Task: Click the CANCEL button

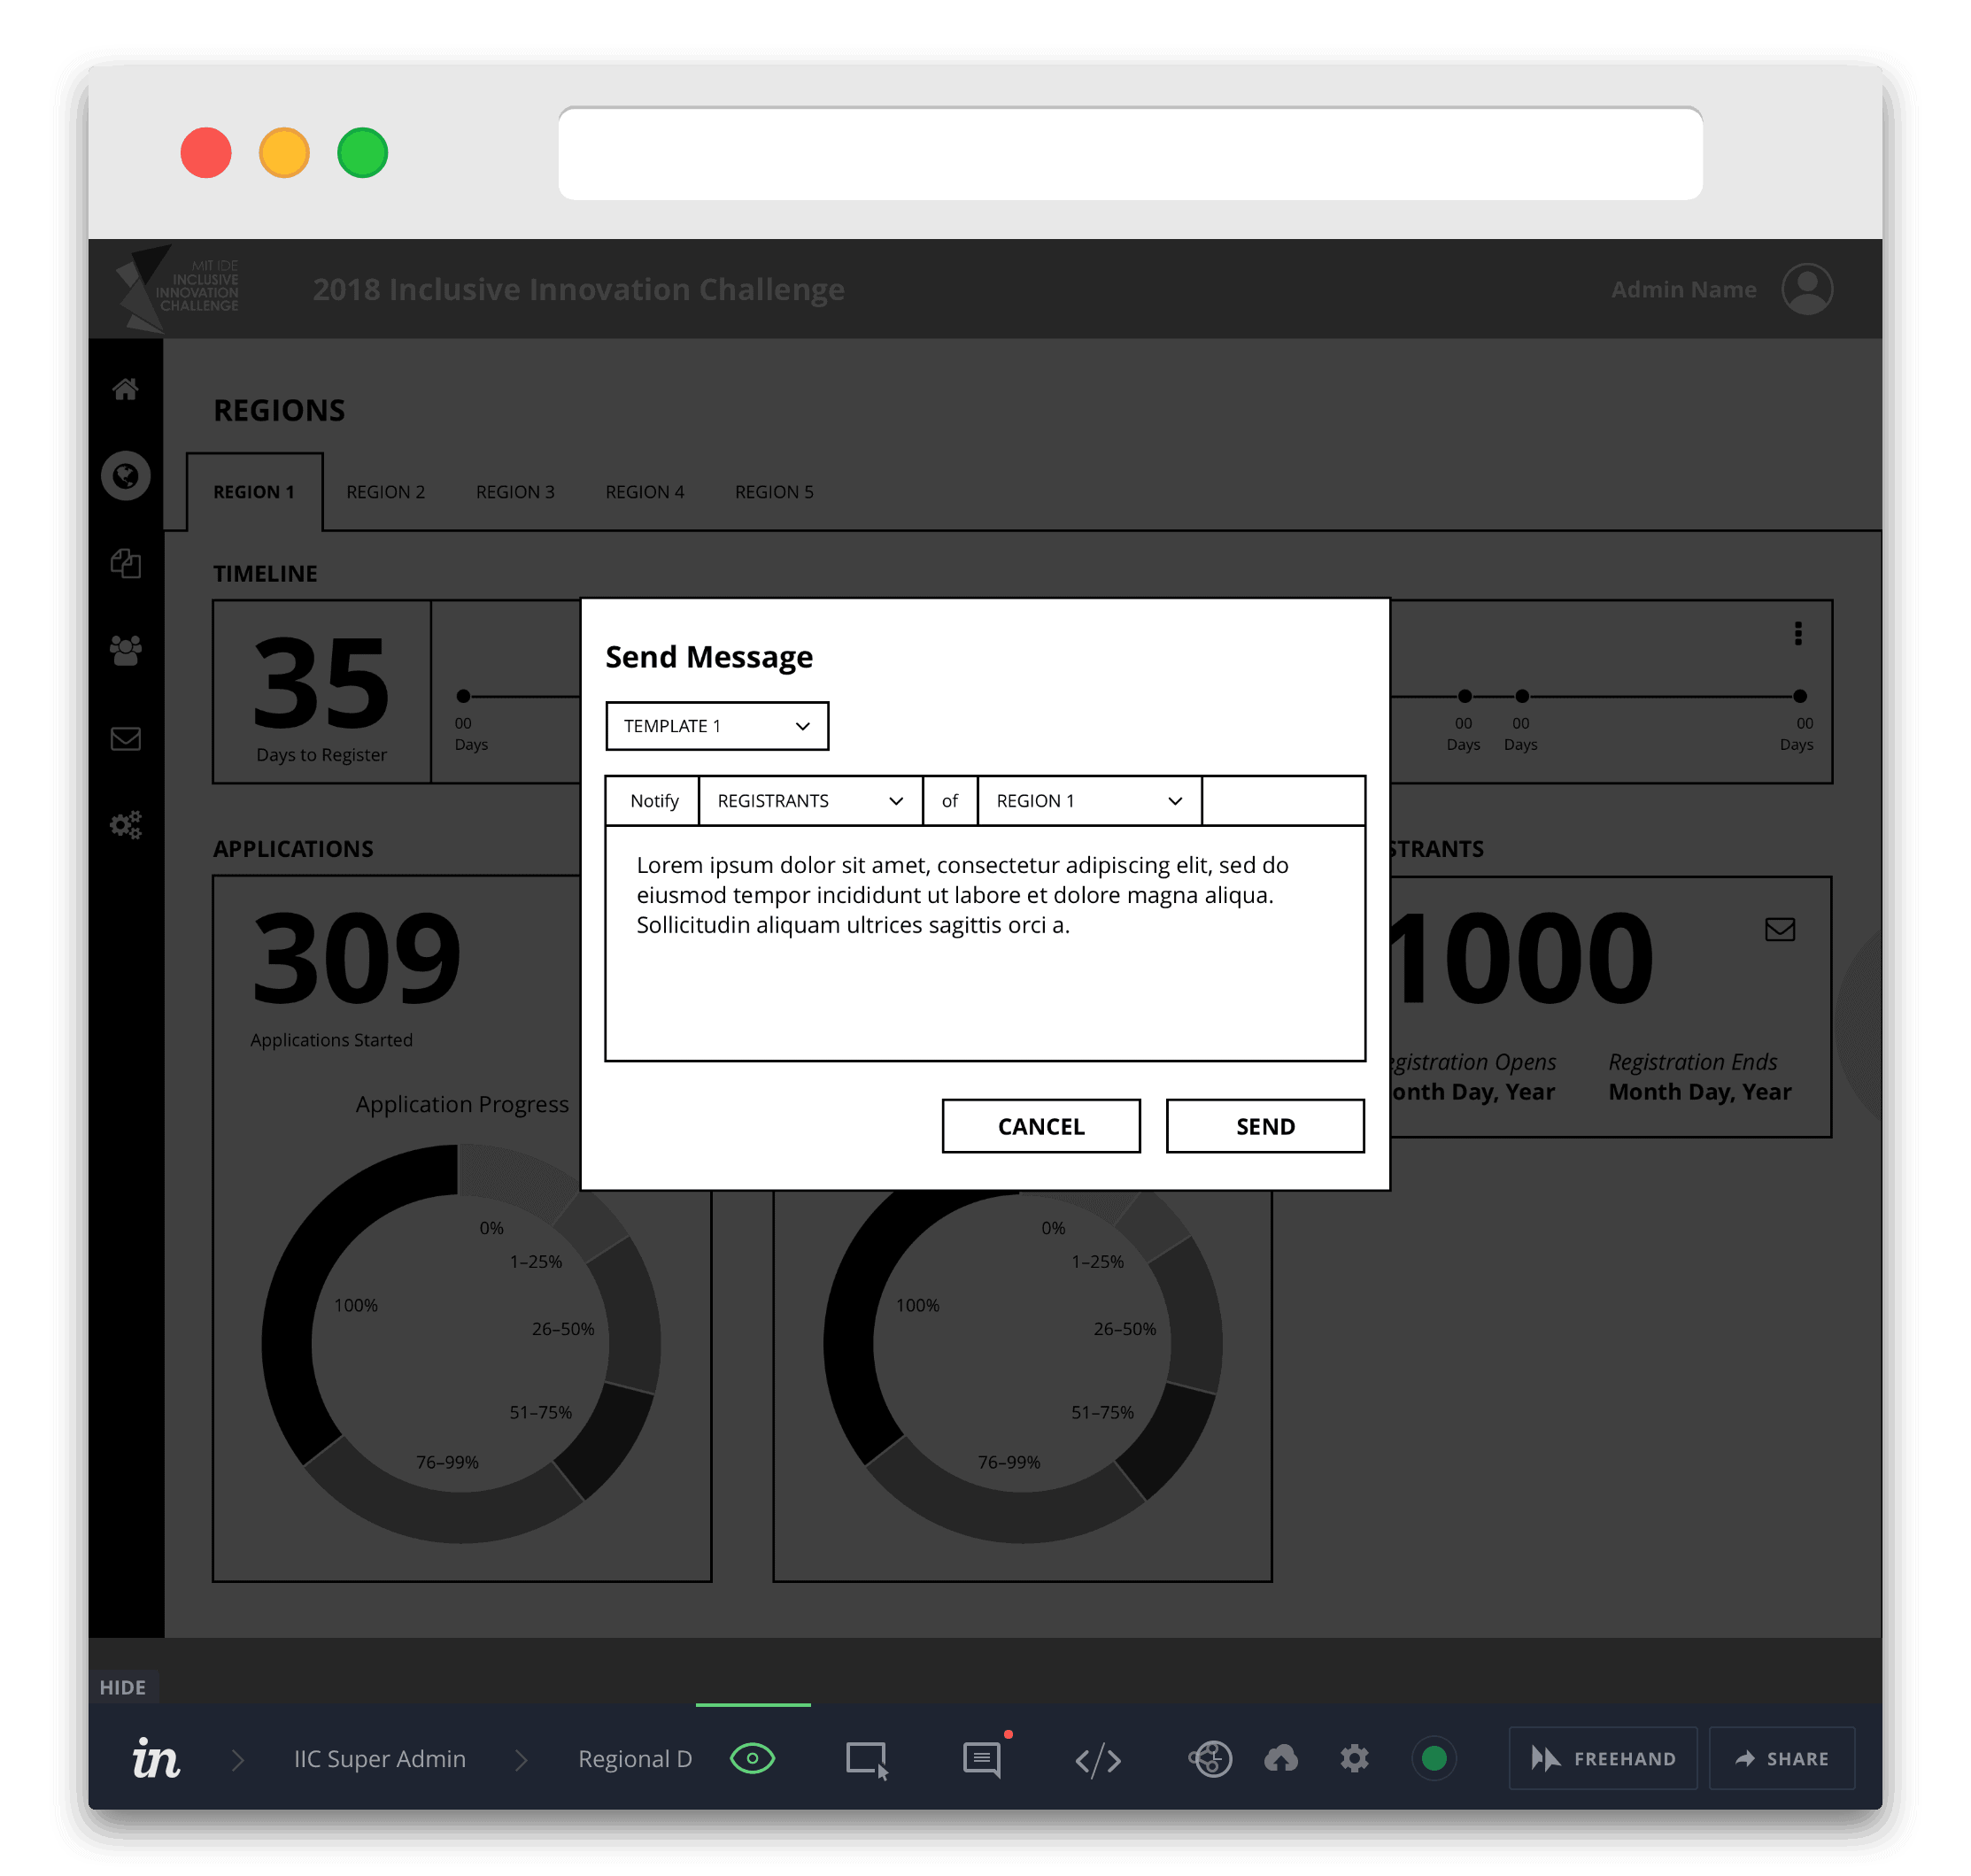Action: [1040, 1126]
